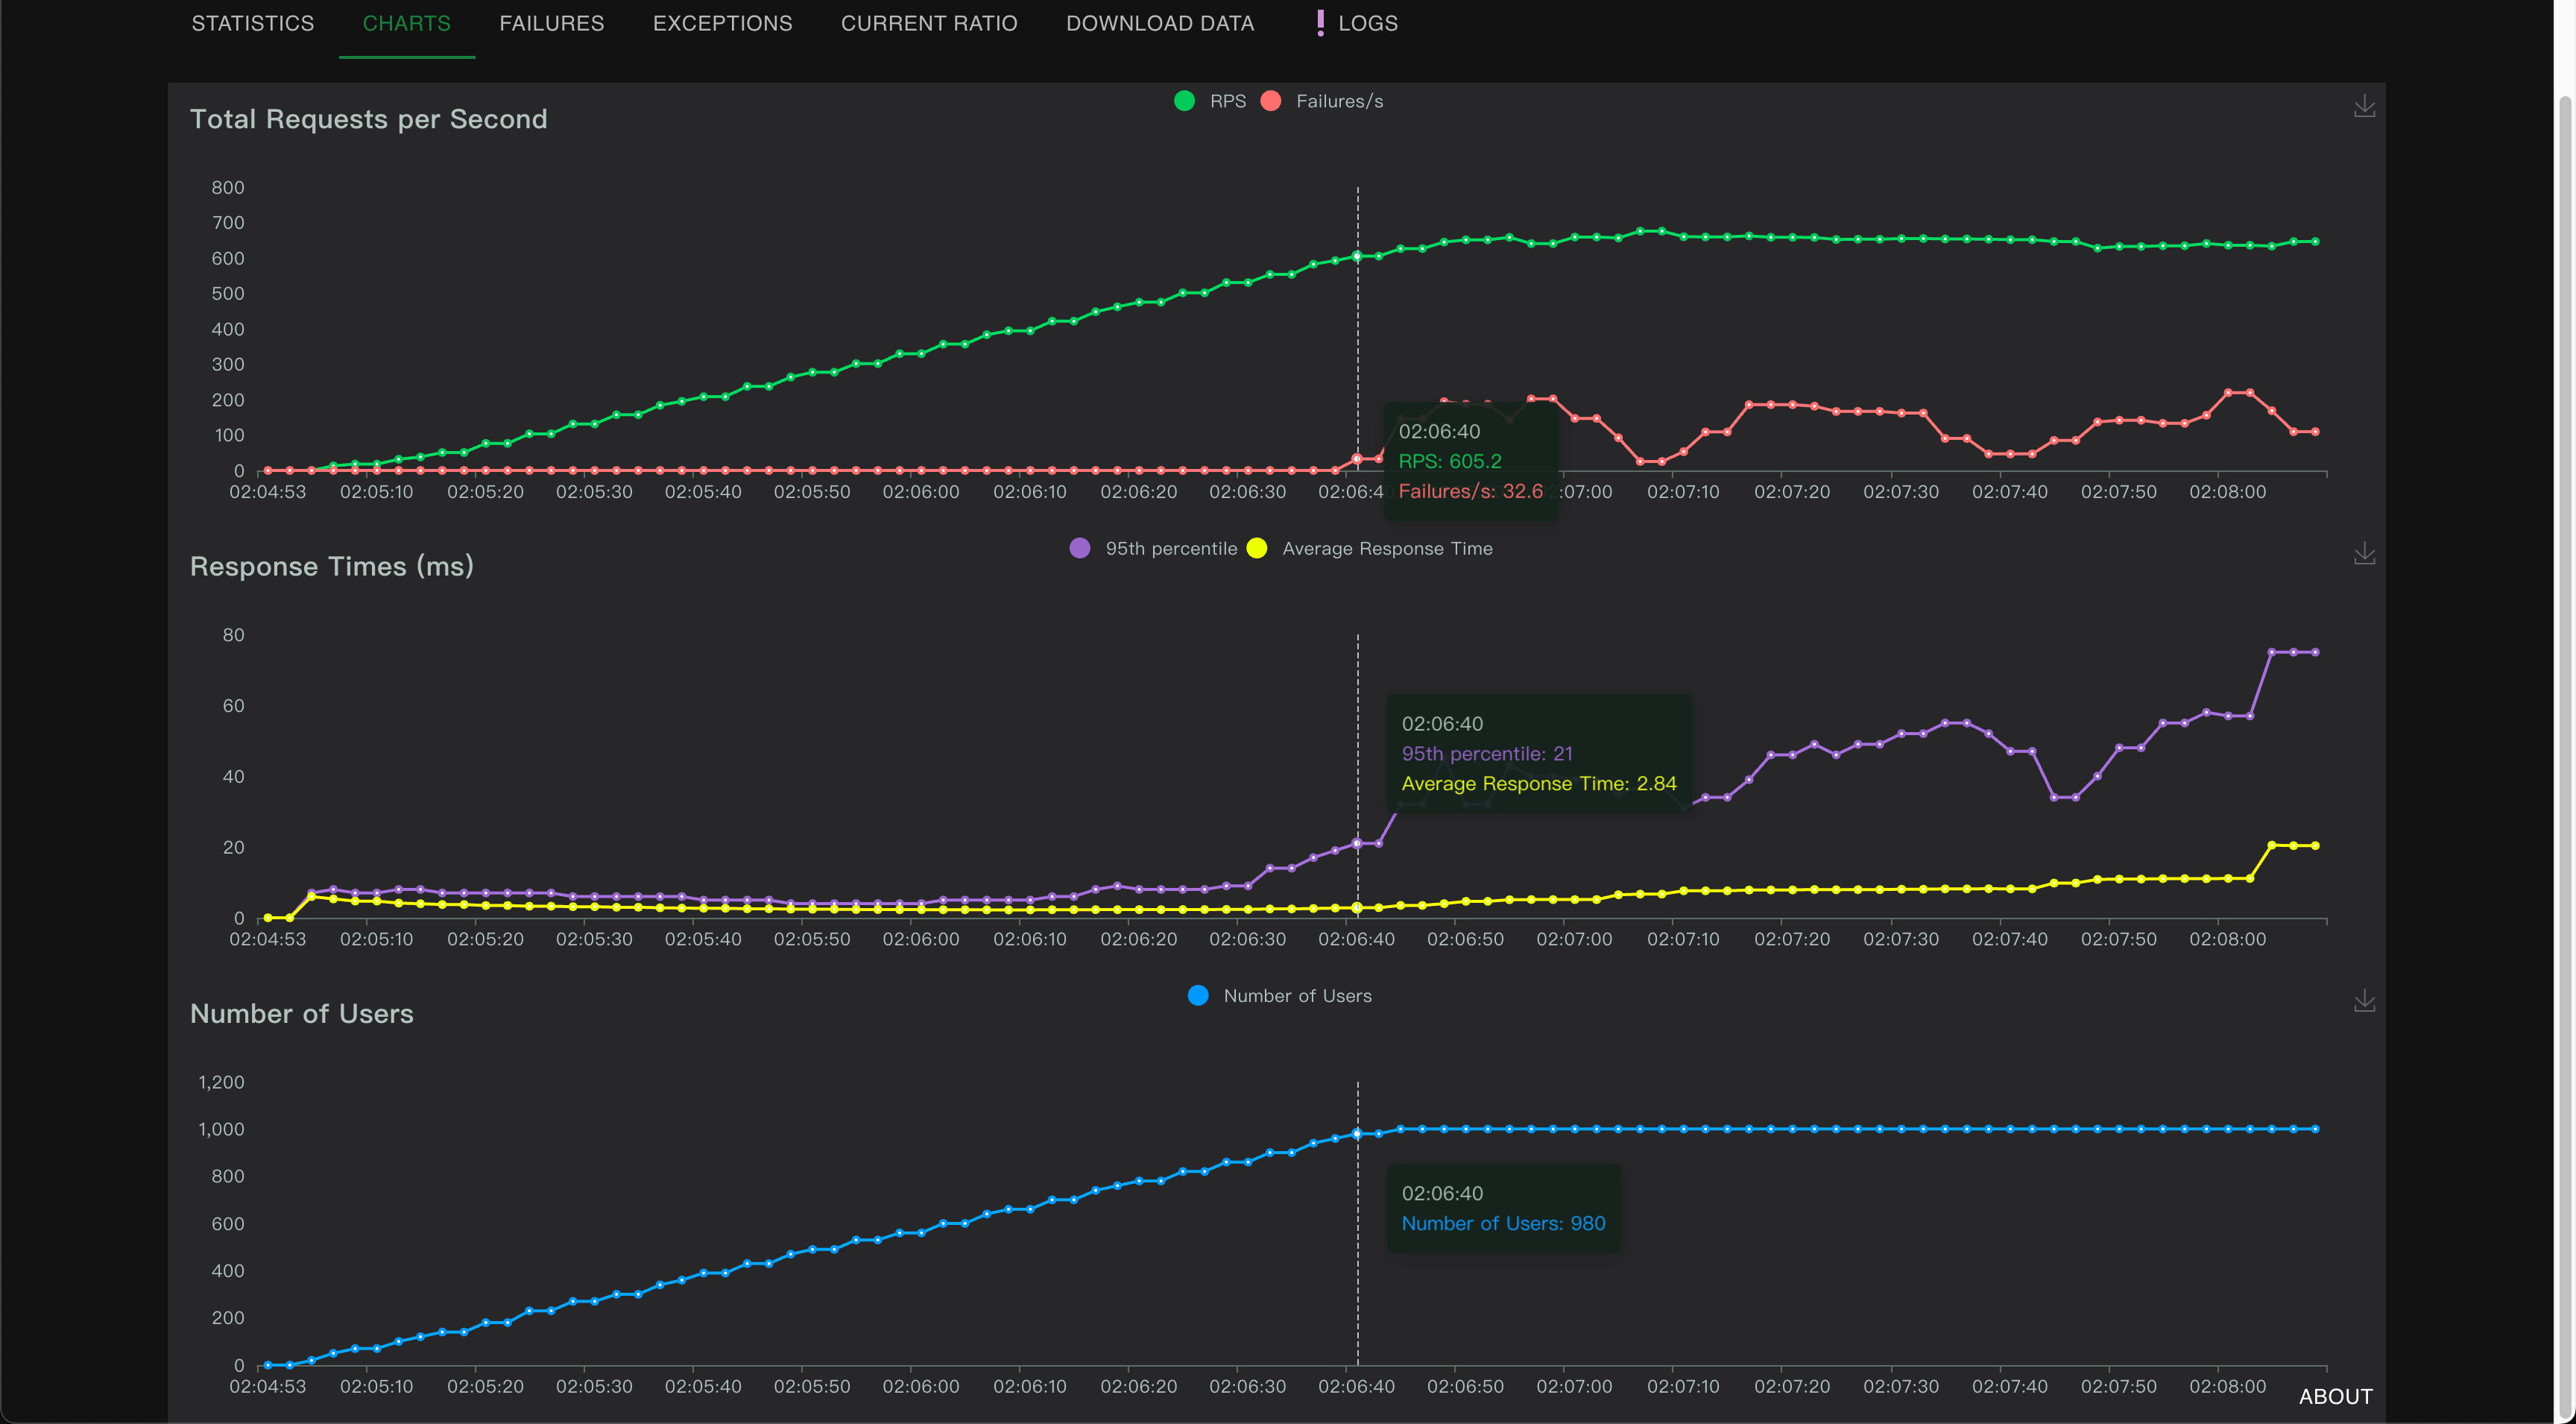This screenshot has width=2576, height=1424.
Task: Open the About link
Action: (x=2335, y=1396)
